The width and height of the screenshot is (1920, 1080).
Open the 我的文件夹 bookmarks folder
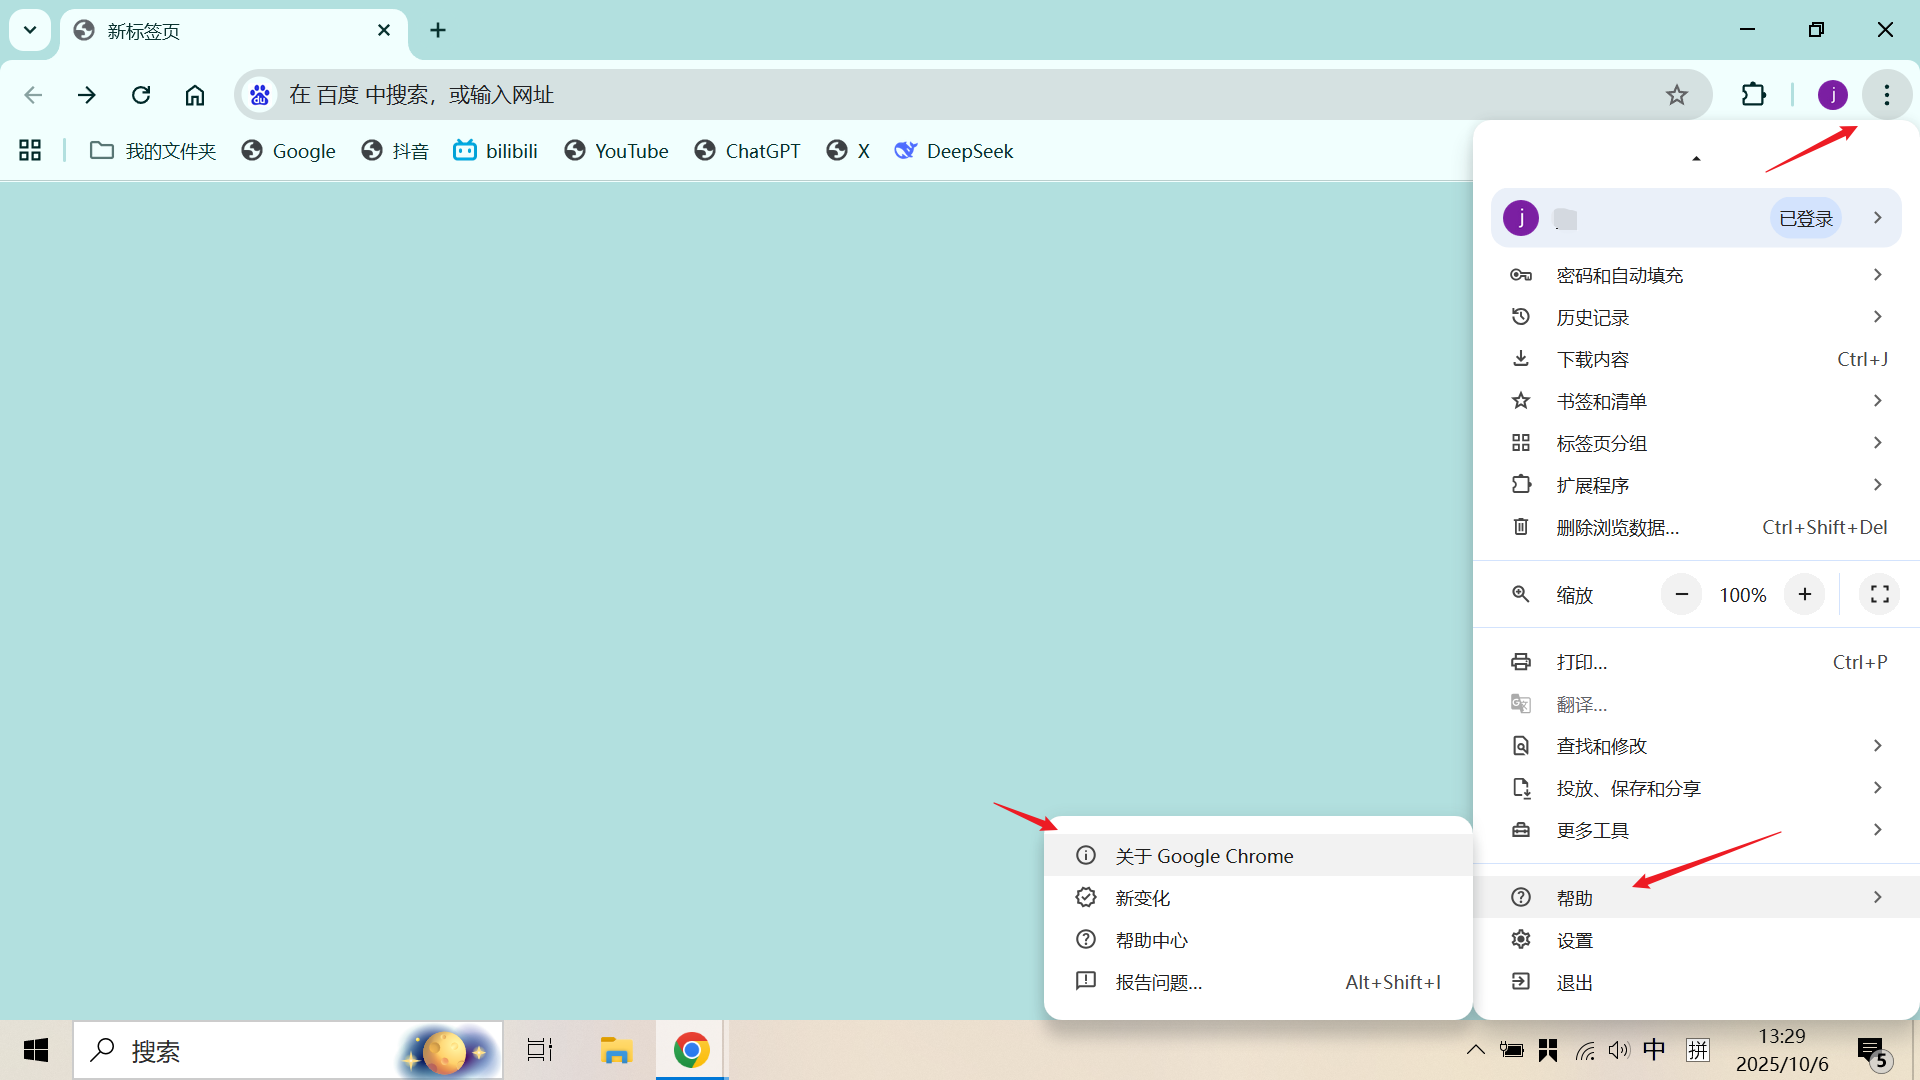153,151
